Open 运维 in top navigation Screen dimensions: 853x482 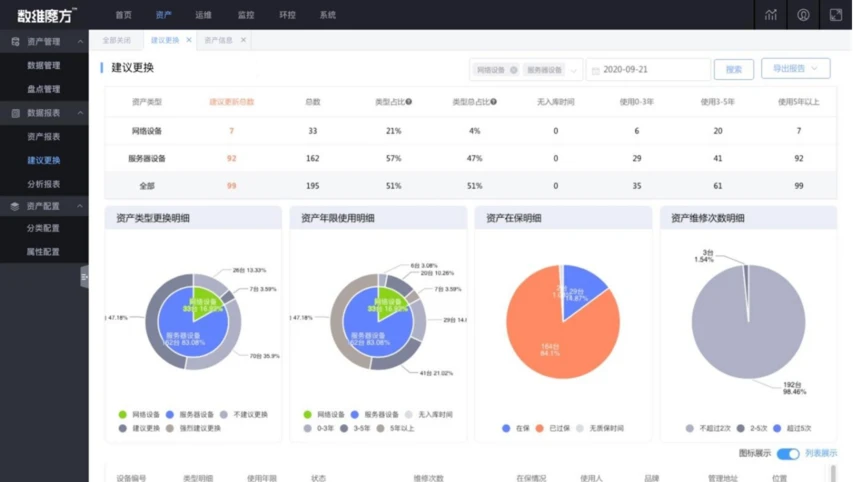click(x=203, y=15)
